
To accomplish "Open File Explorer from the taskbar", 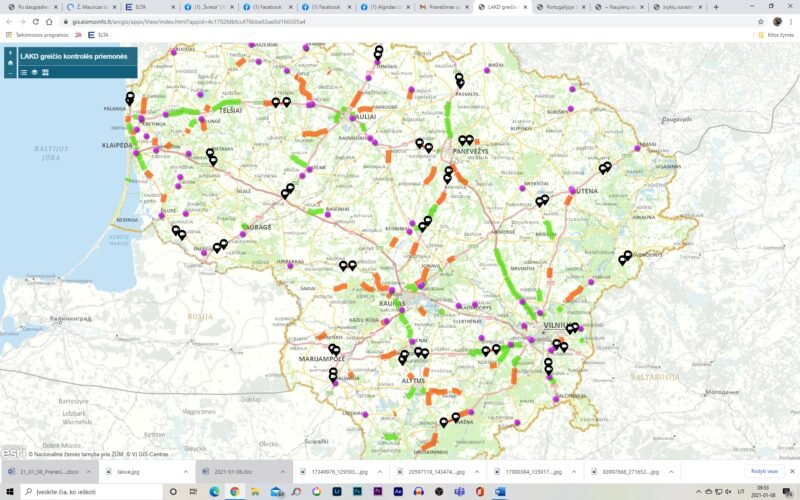I will 255,492.
